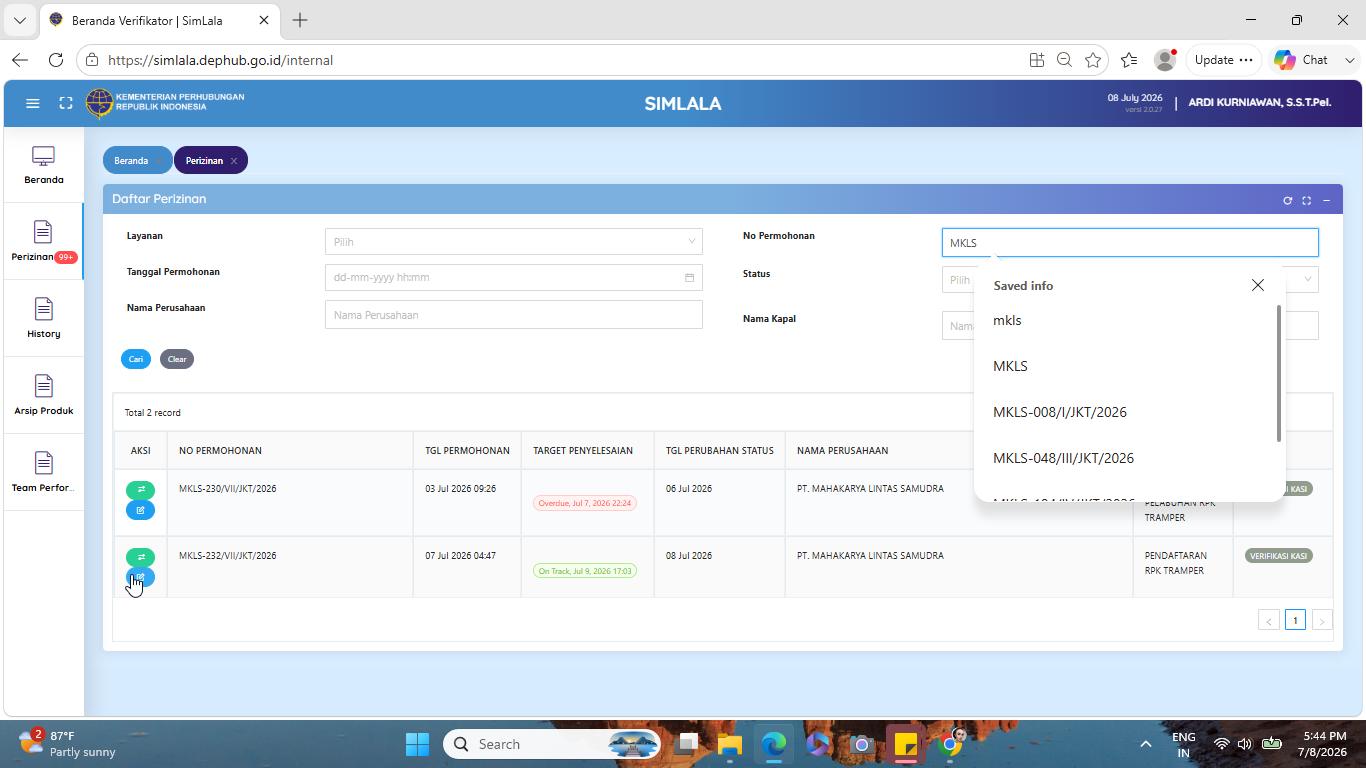Click green transfer icon for MKLS-230/VII/JKT/2026
This screenshot has width=1366, height=768.
(140, 490)
